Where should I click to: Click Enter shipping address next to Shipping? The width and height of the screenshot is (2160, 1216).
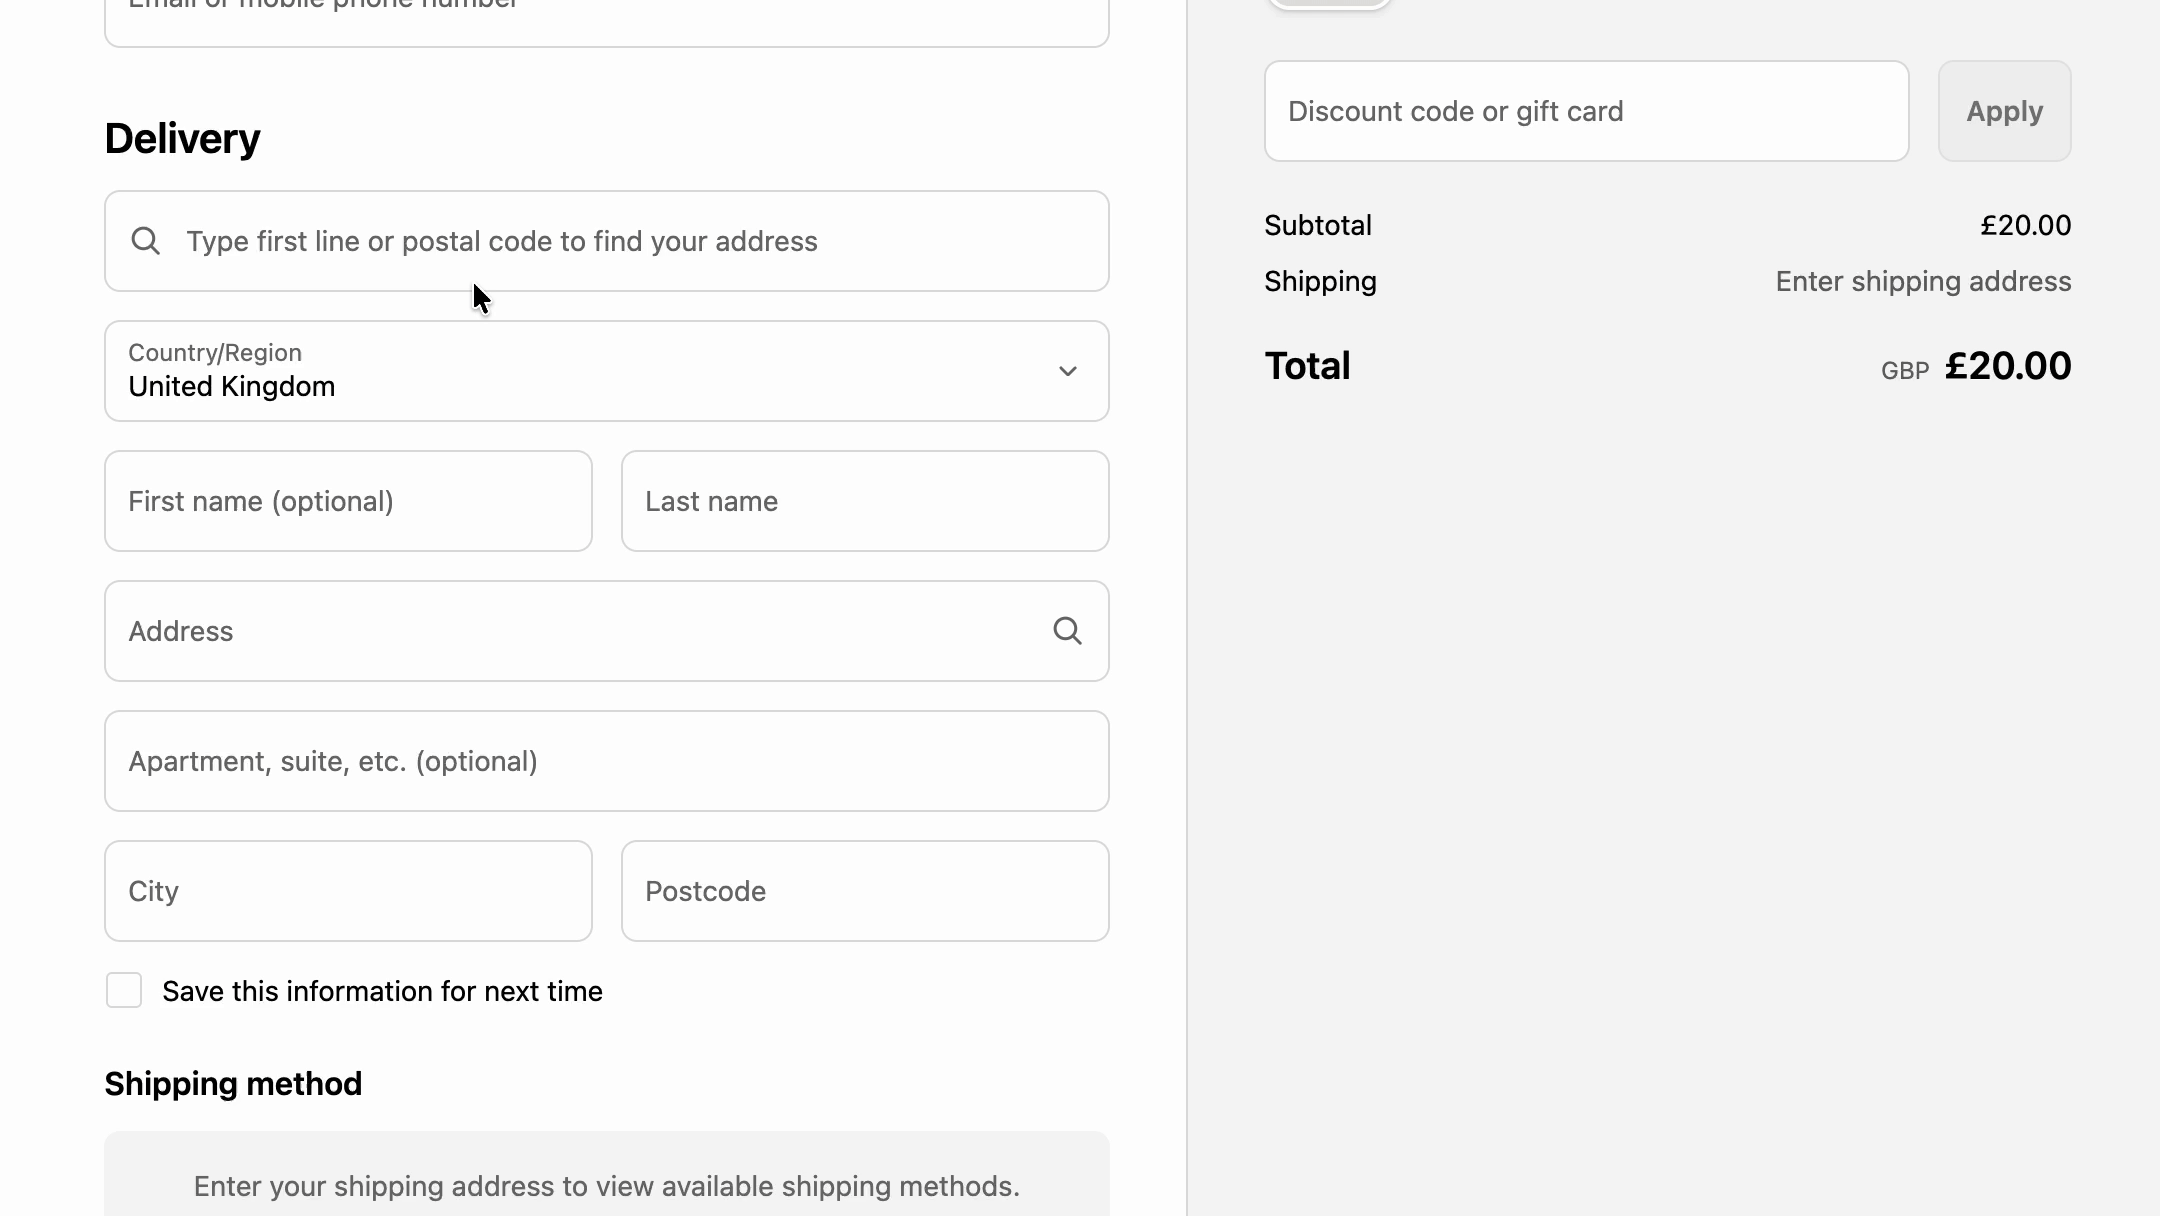tap(1923, 281)
